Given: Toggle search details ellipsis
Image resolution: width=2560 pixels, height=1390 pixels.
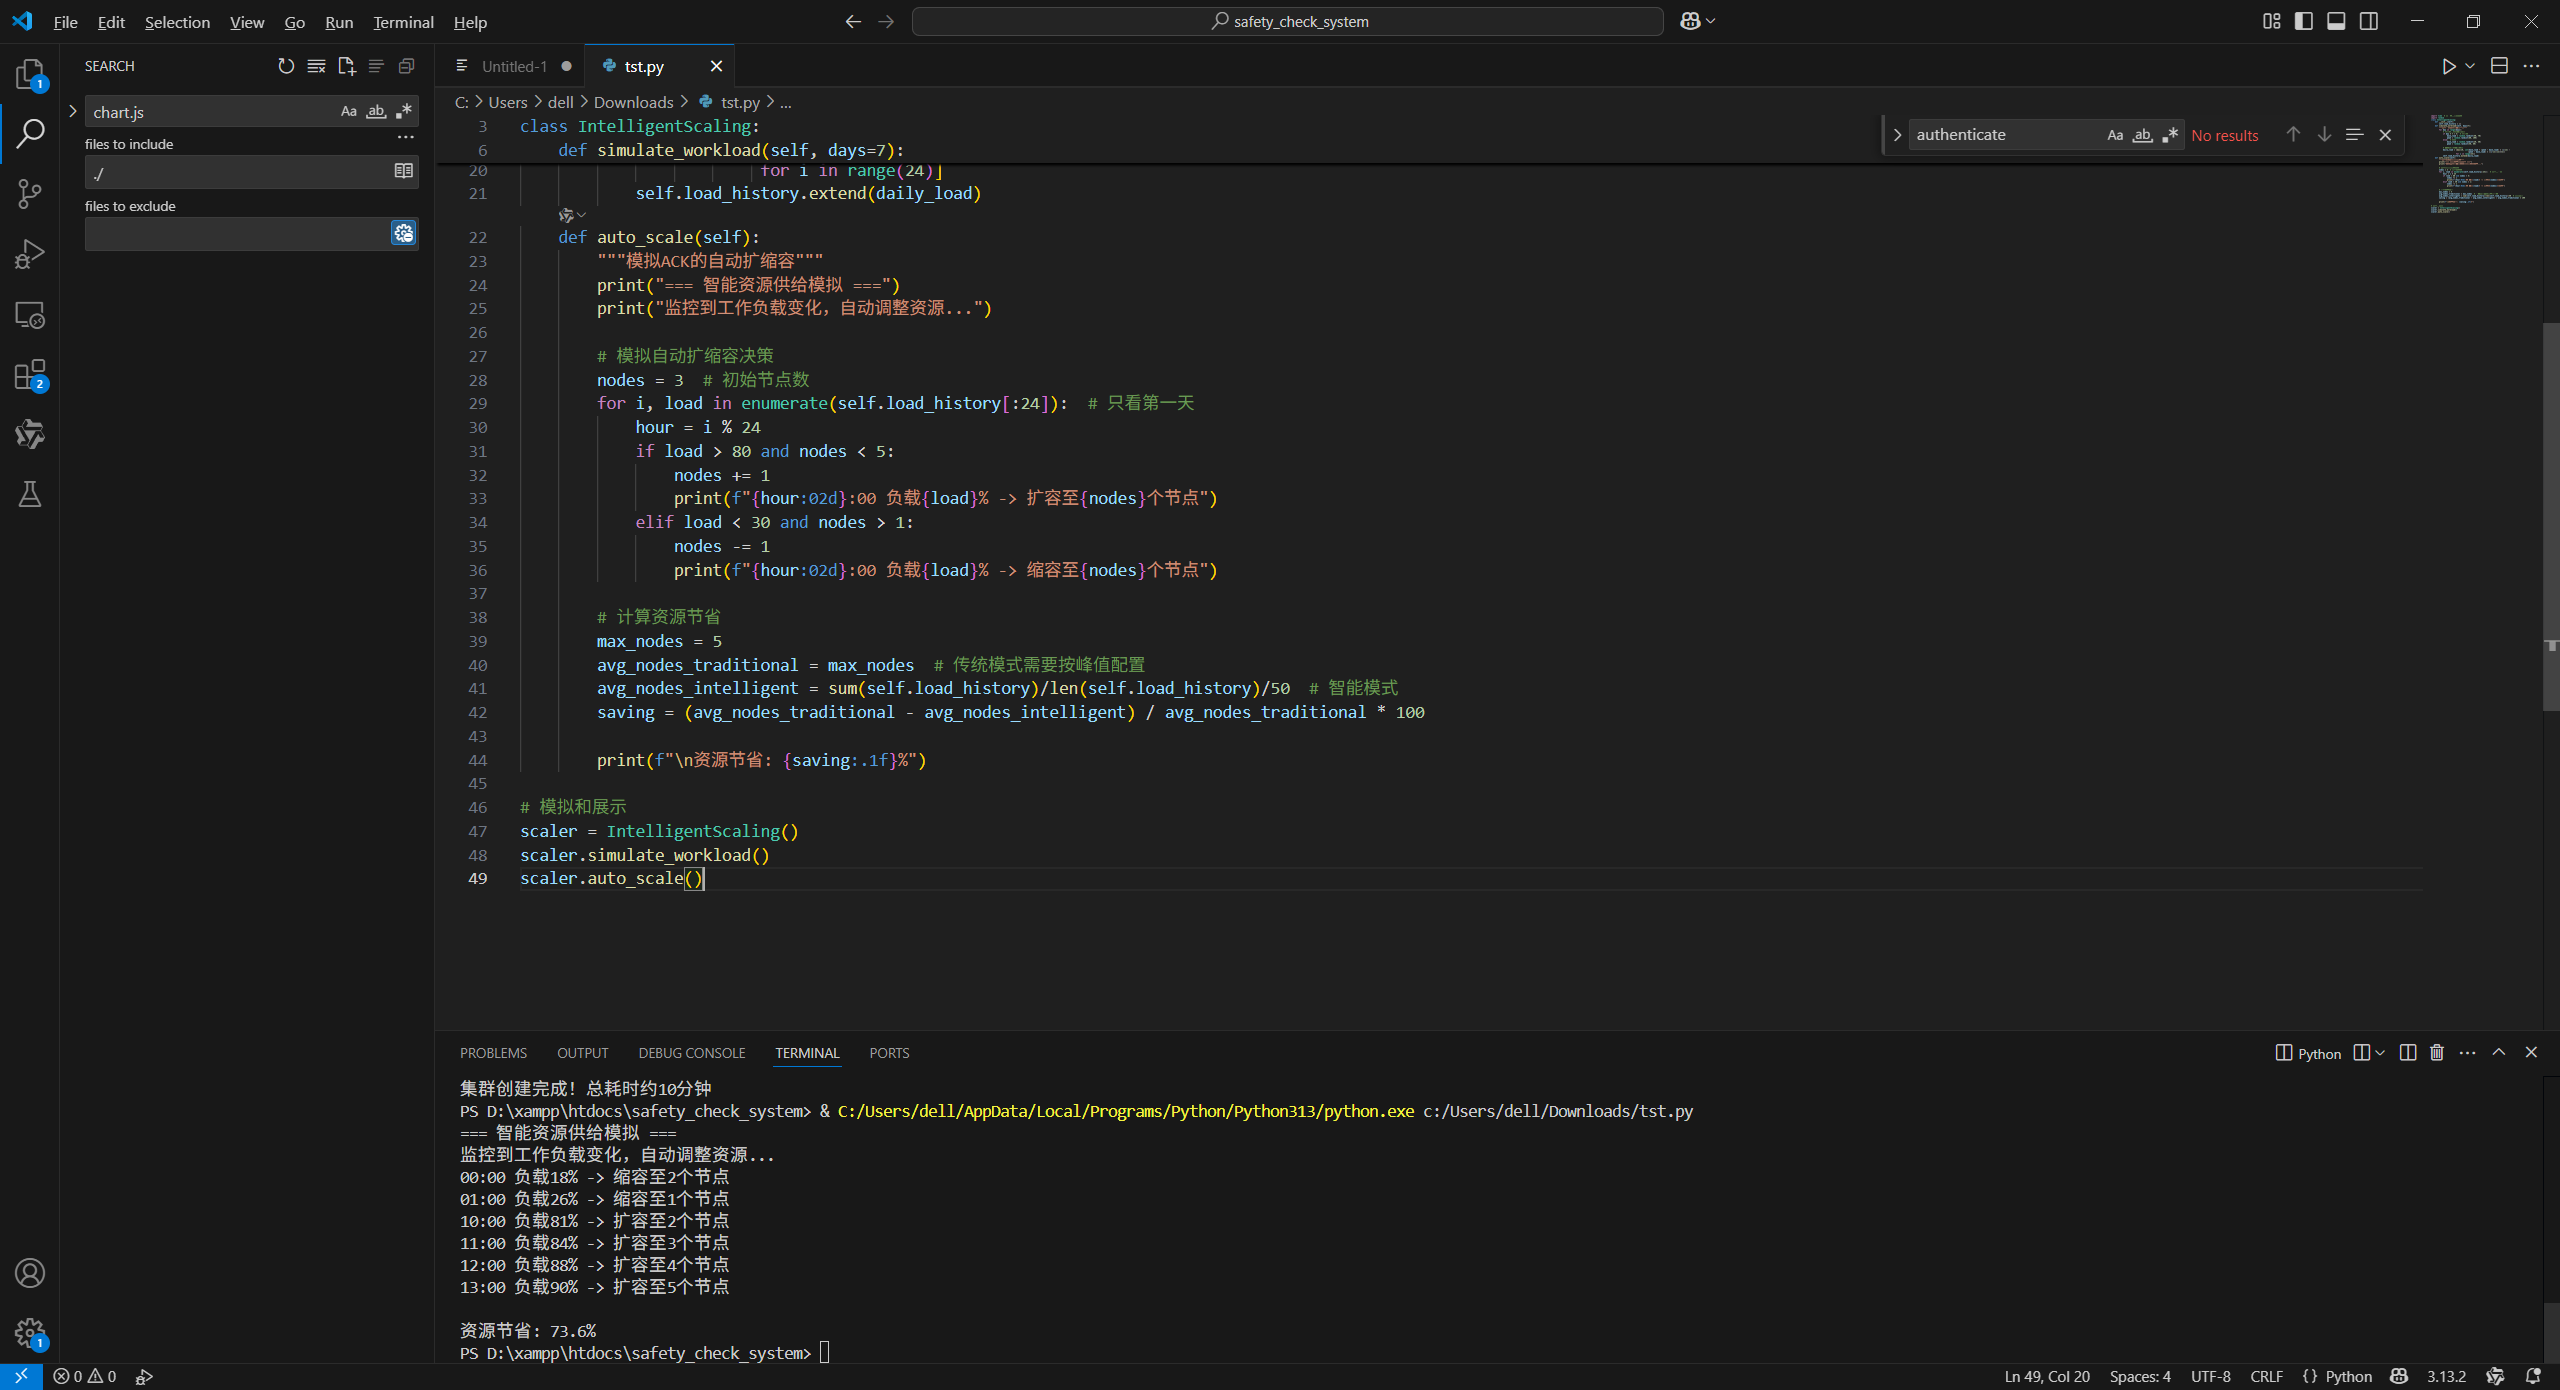Looking at the screenshot, I should [x=405, y=138].
